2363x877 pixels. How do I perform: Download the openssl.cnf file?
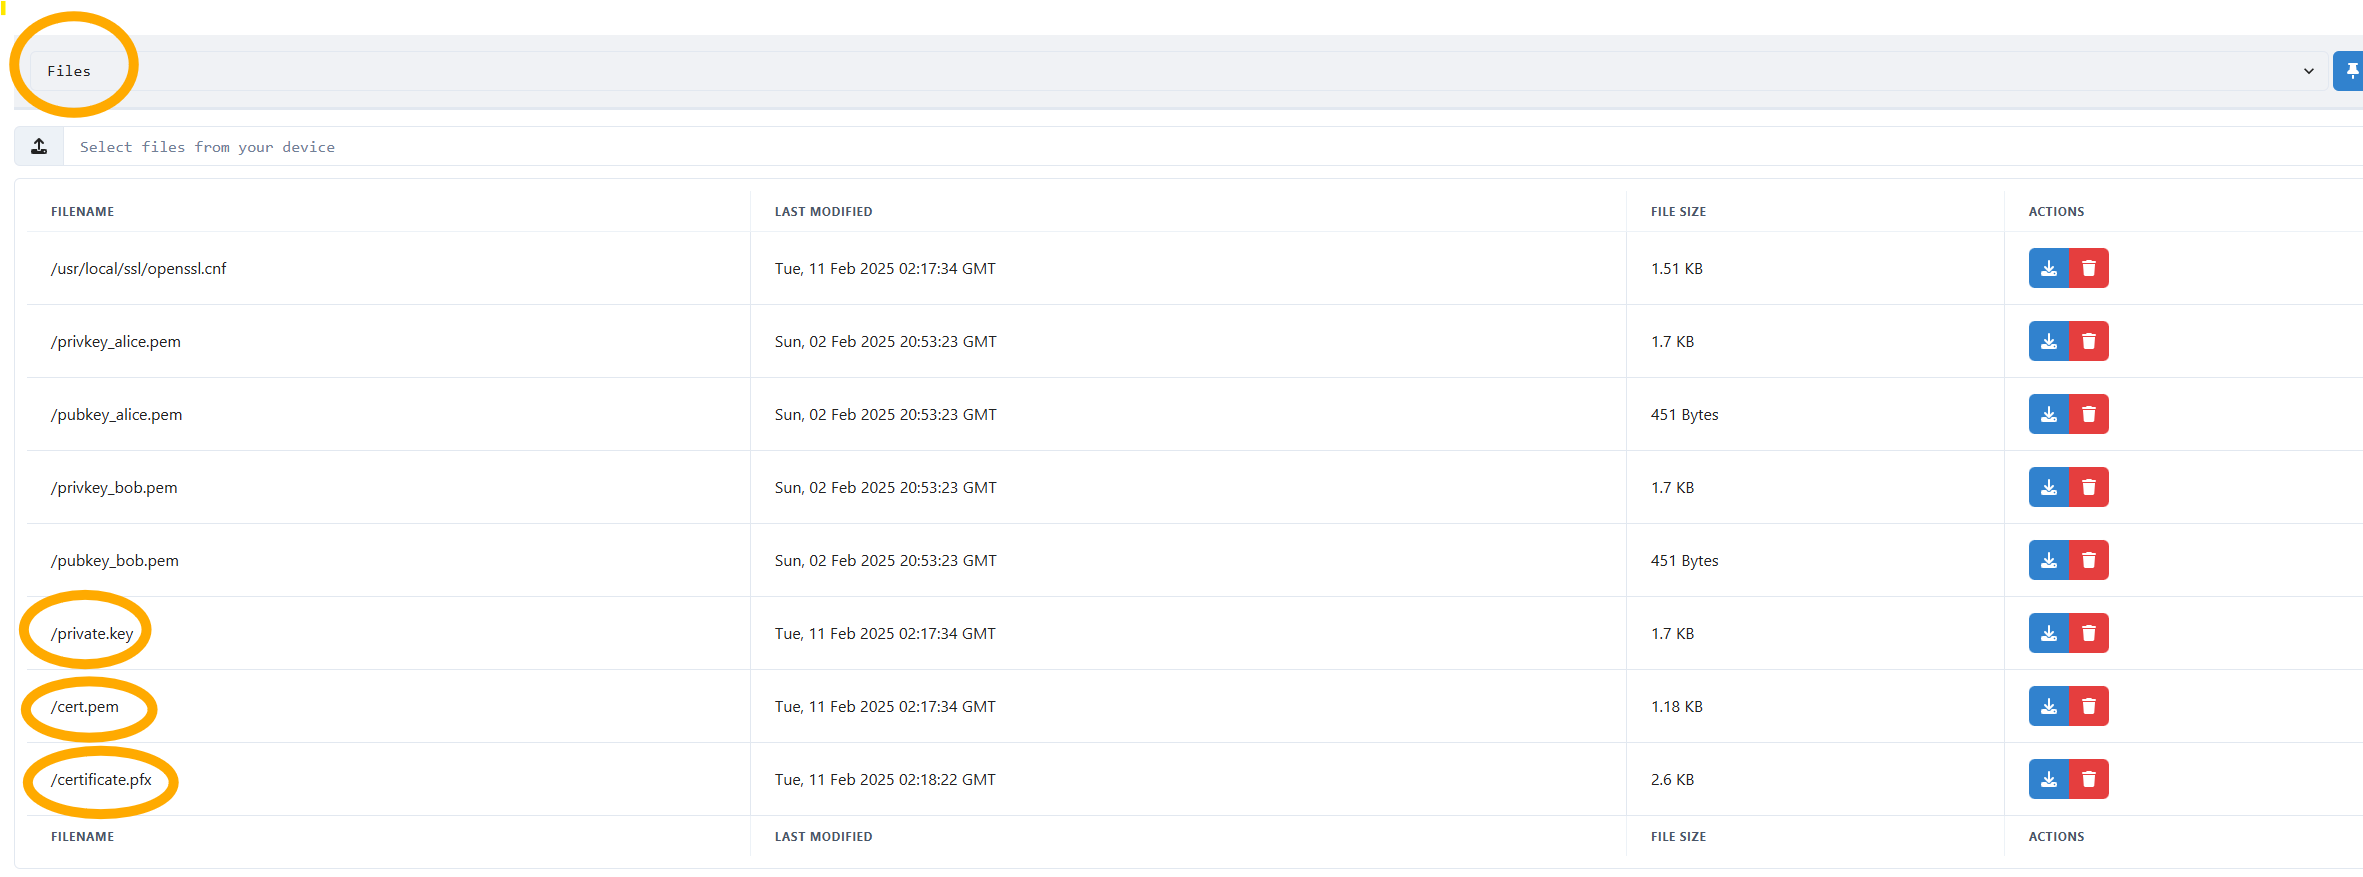(x=2048, y=268)
